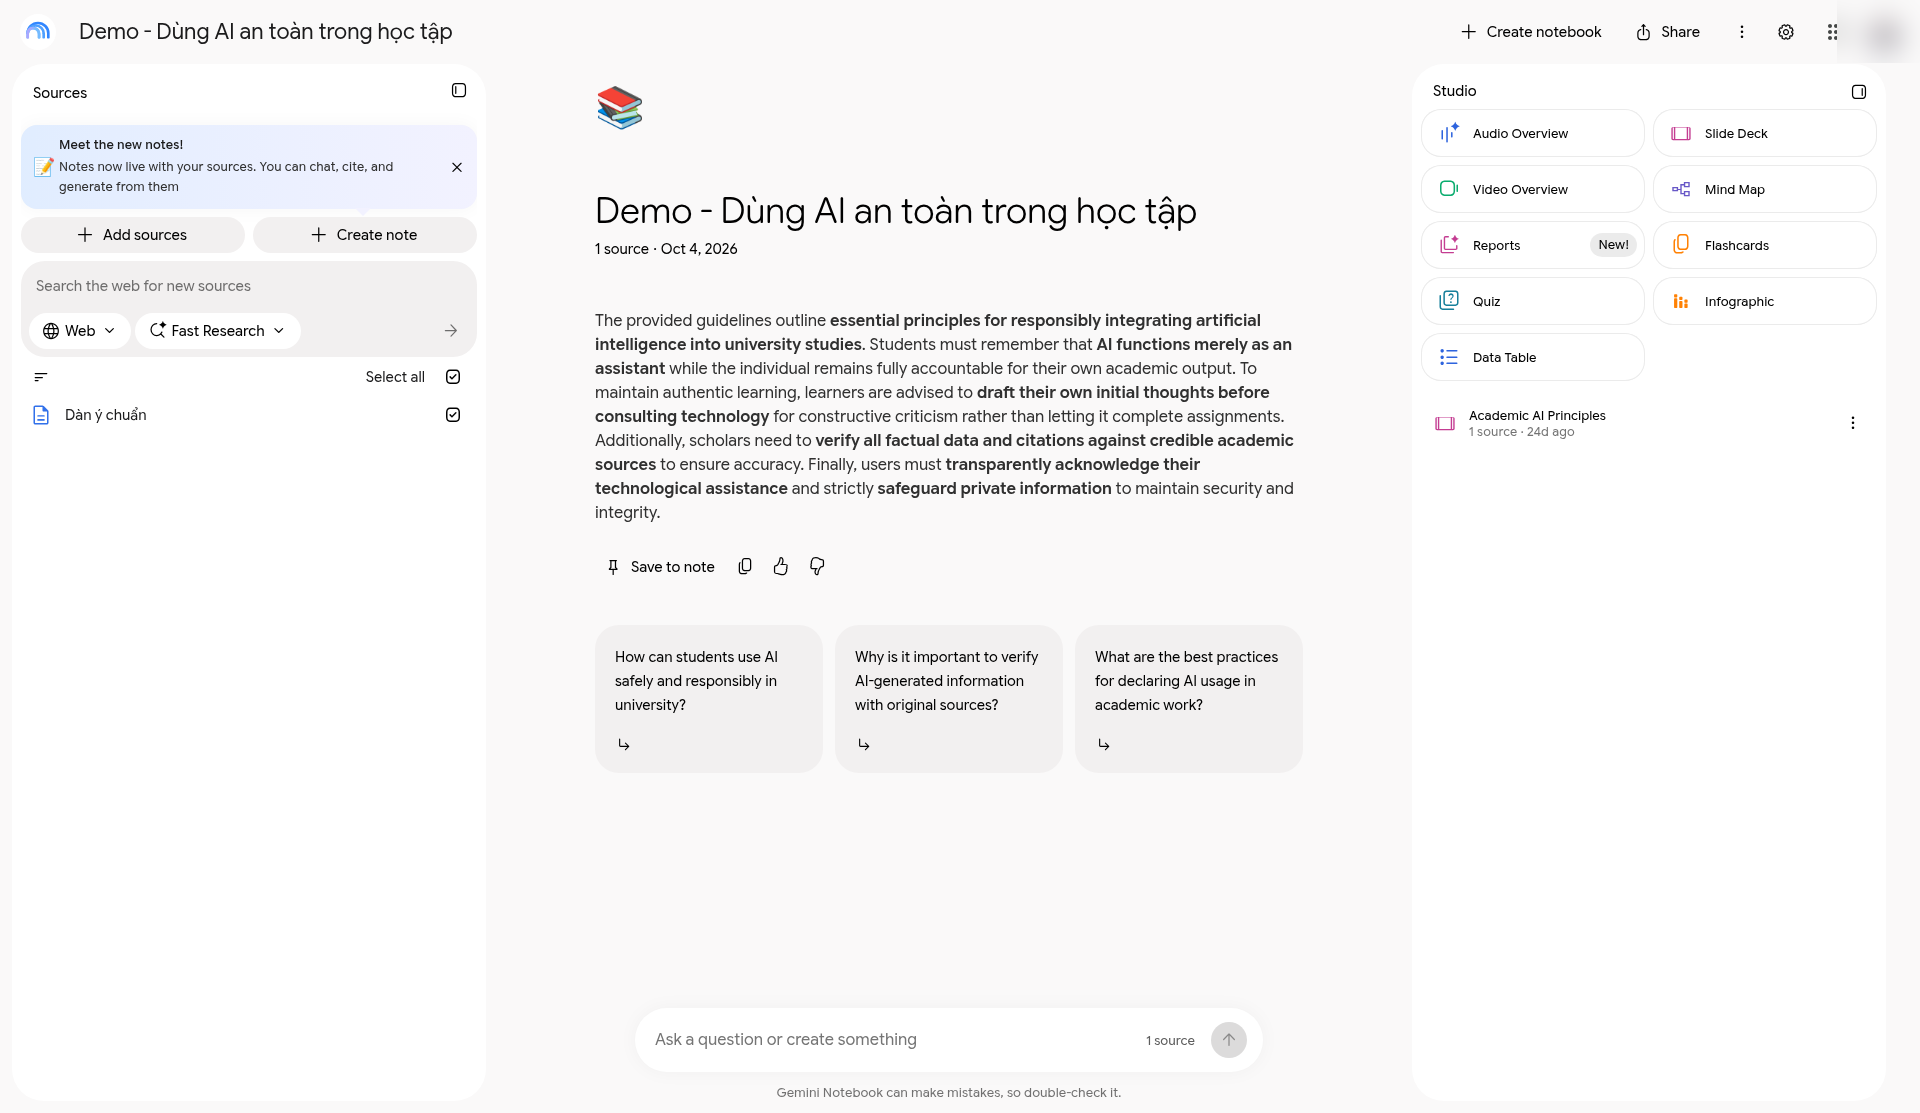Create a Data Table

click(1533, 357)
